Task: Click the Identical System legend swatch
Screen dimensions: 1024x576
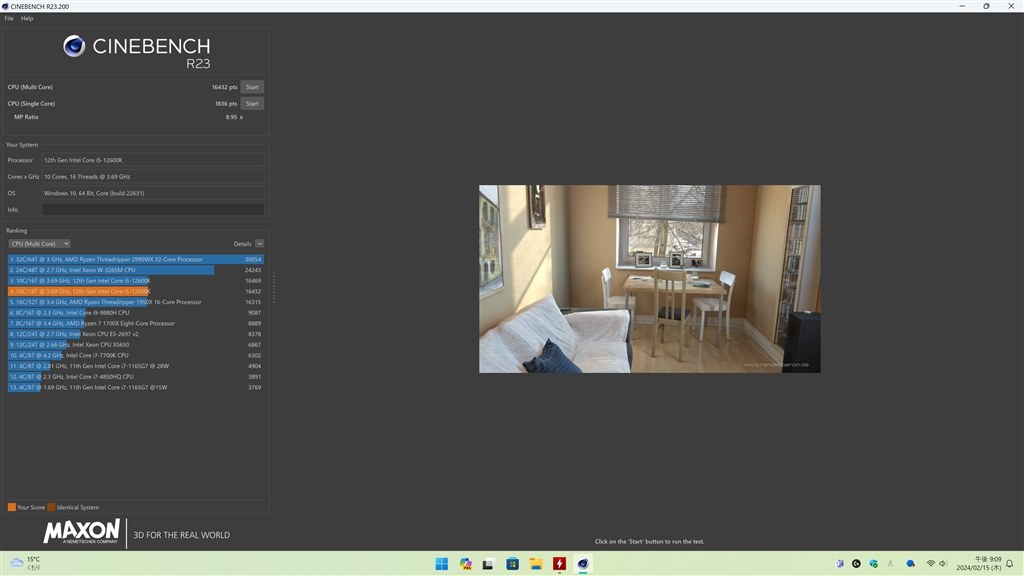Action: 52,507
